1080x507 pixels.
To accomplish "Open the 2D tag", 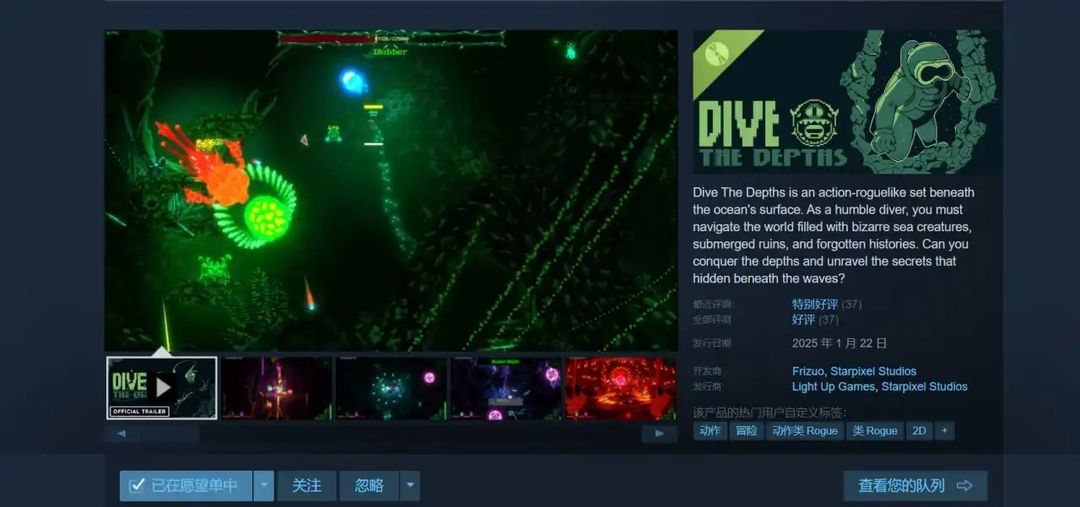I will pyautogui.click(x=919, y=431).
